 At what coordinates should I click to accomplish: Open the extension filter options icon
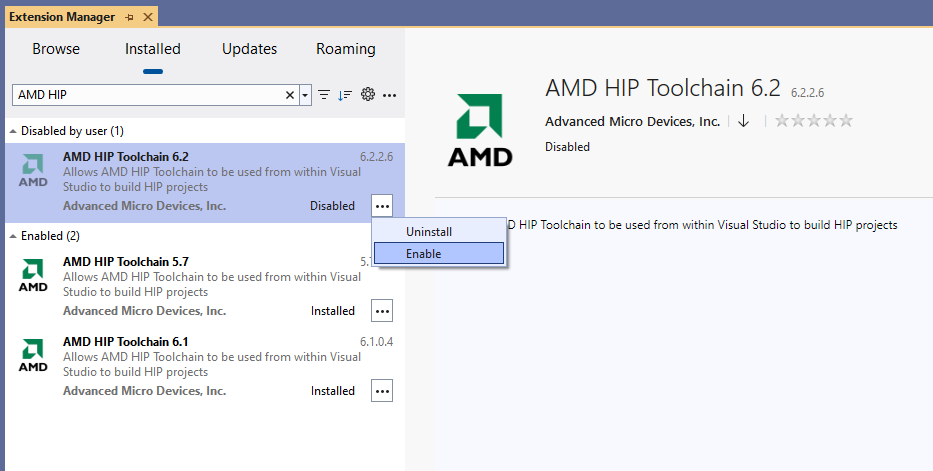[x=324, y=95]
